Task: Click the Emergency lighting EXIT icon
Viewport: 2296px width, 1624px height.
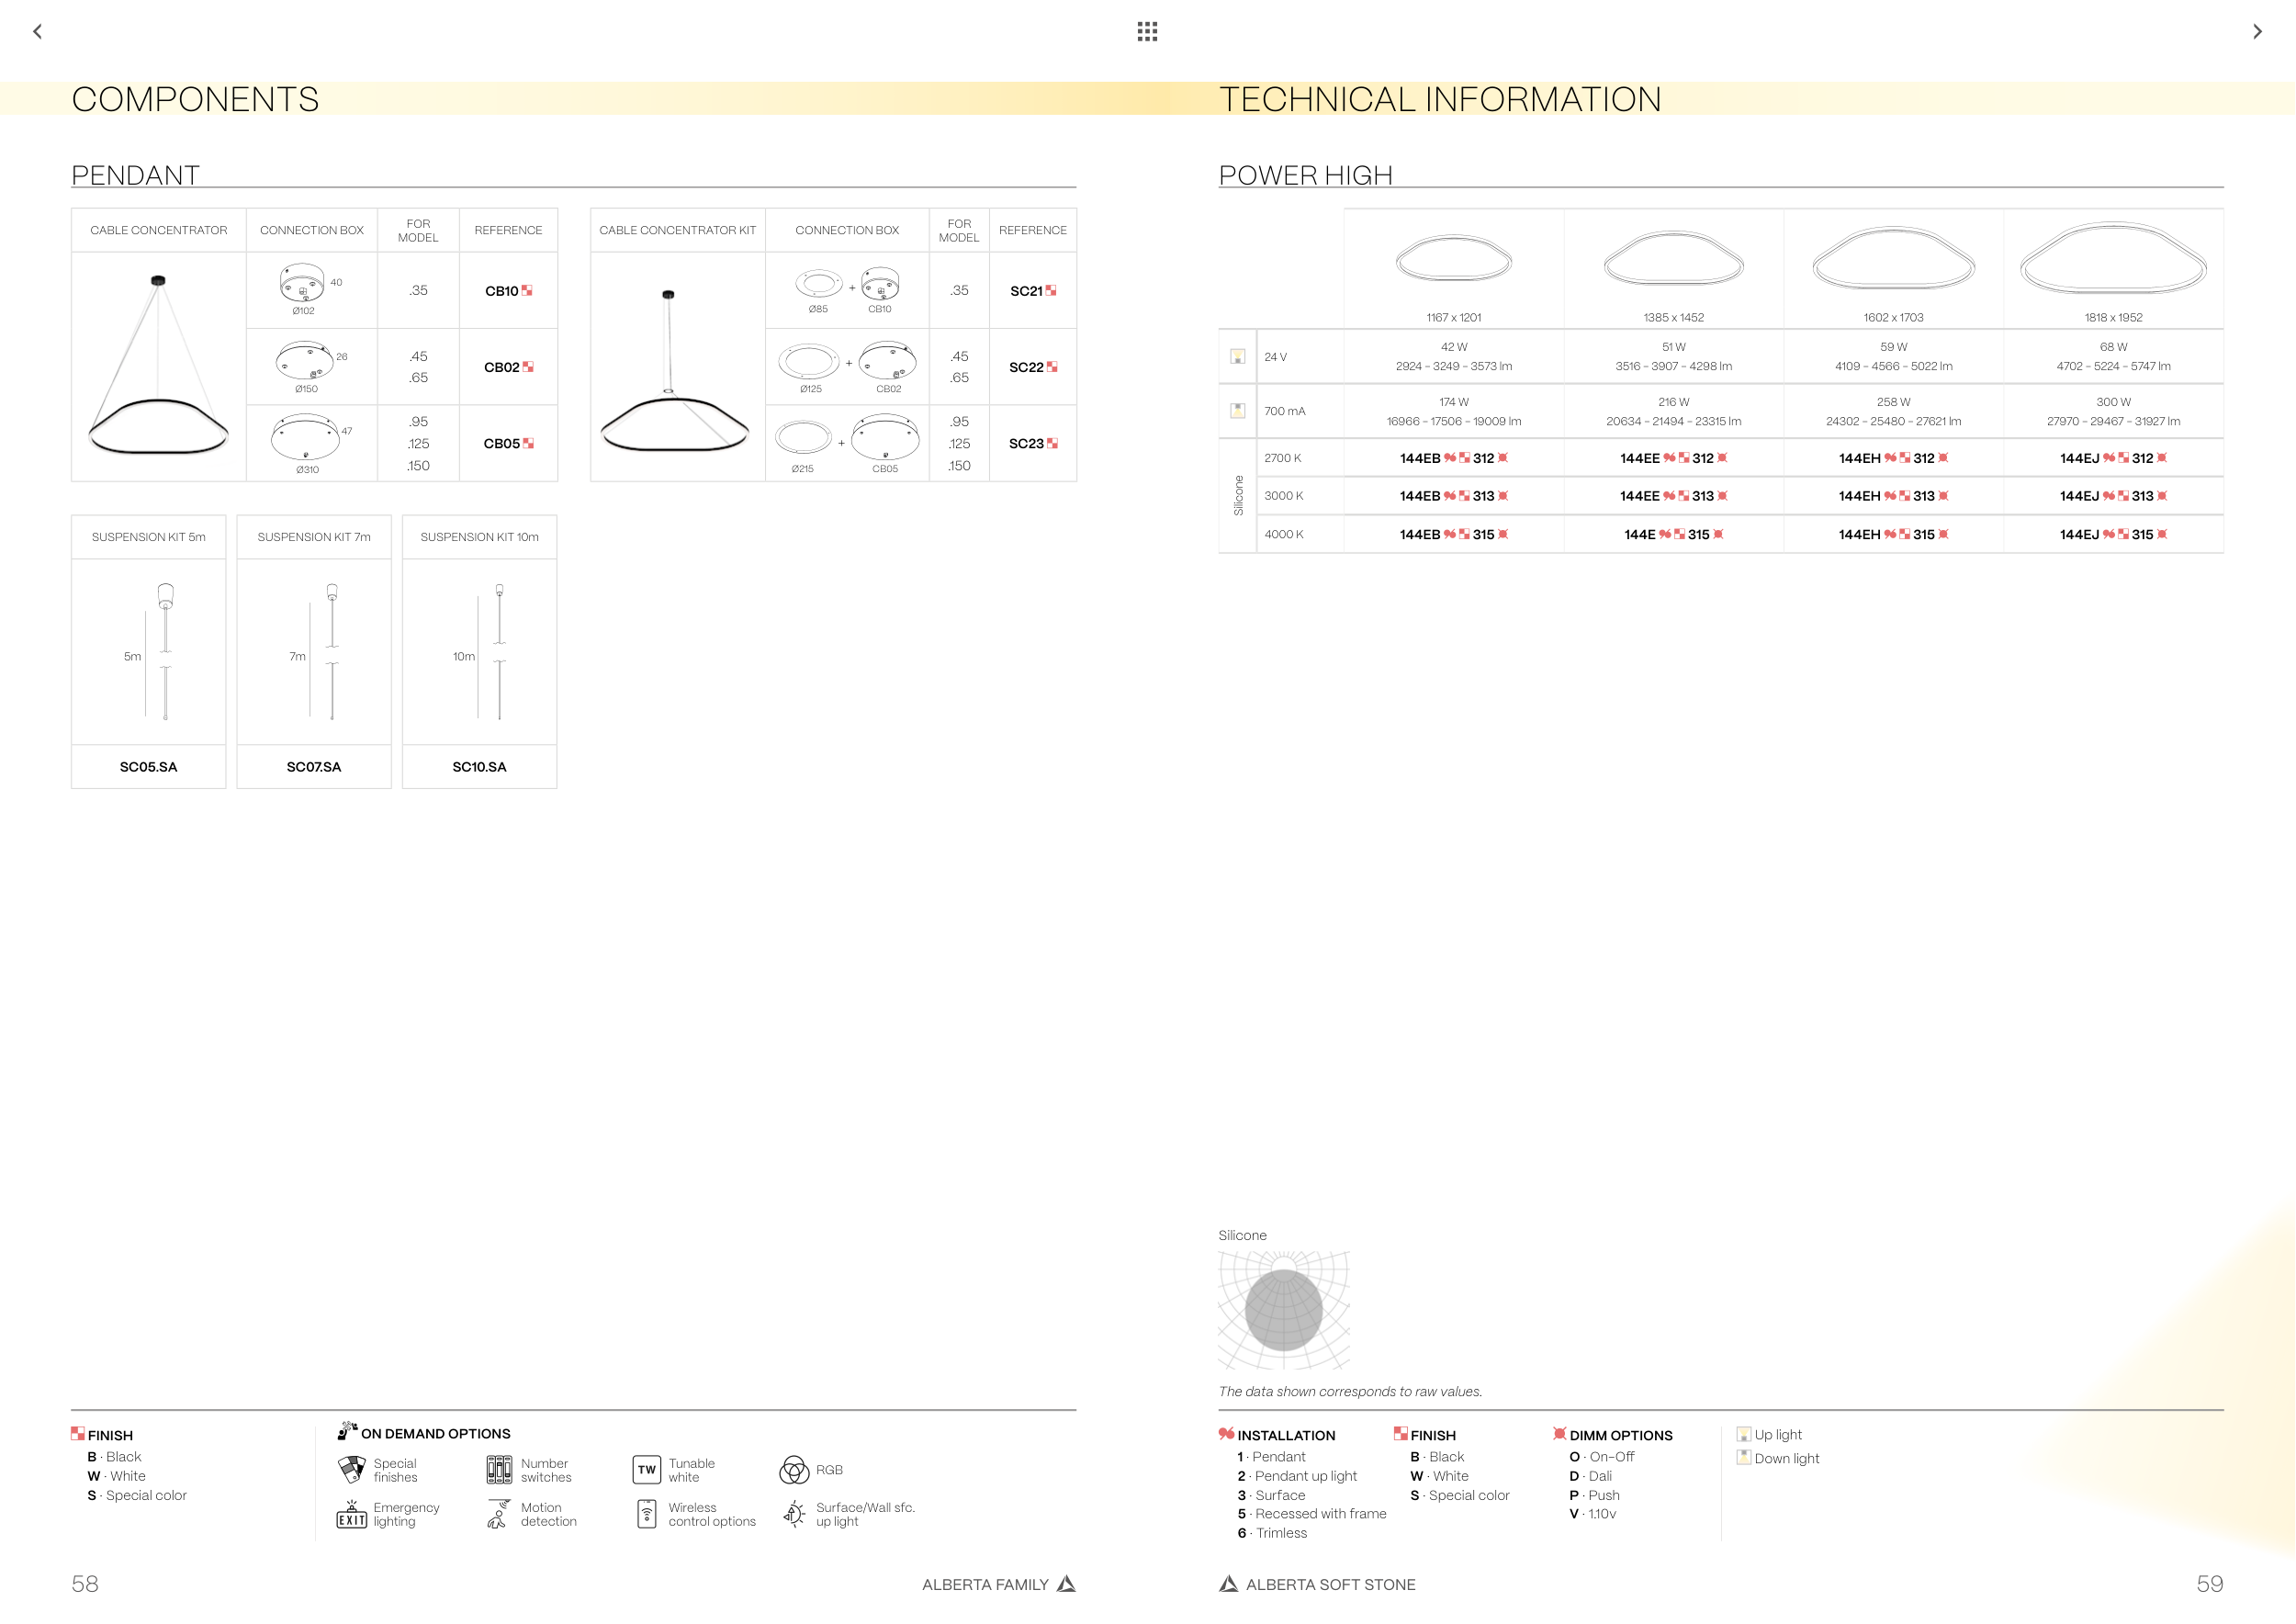Action: (352, 1515)
